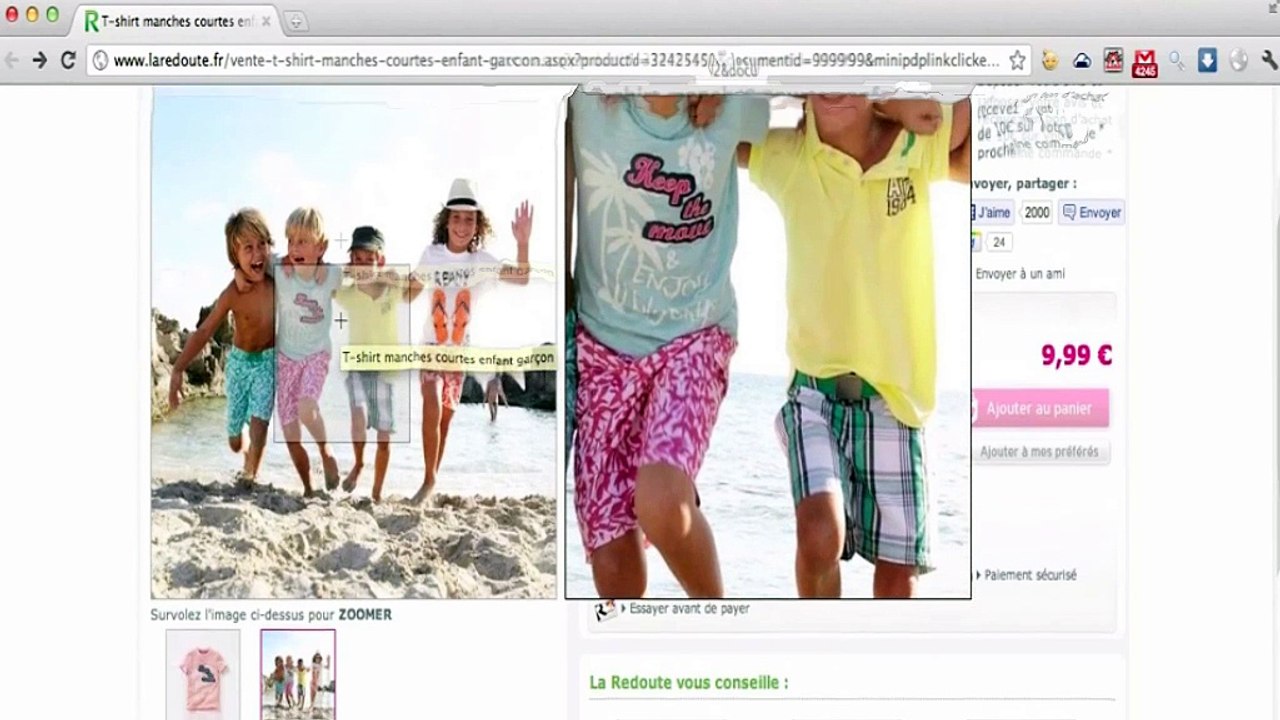Maximize the browser window with green button
The image size is (1280, 720).
click(52, 14)
